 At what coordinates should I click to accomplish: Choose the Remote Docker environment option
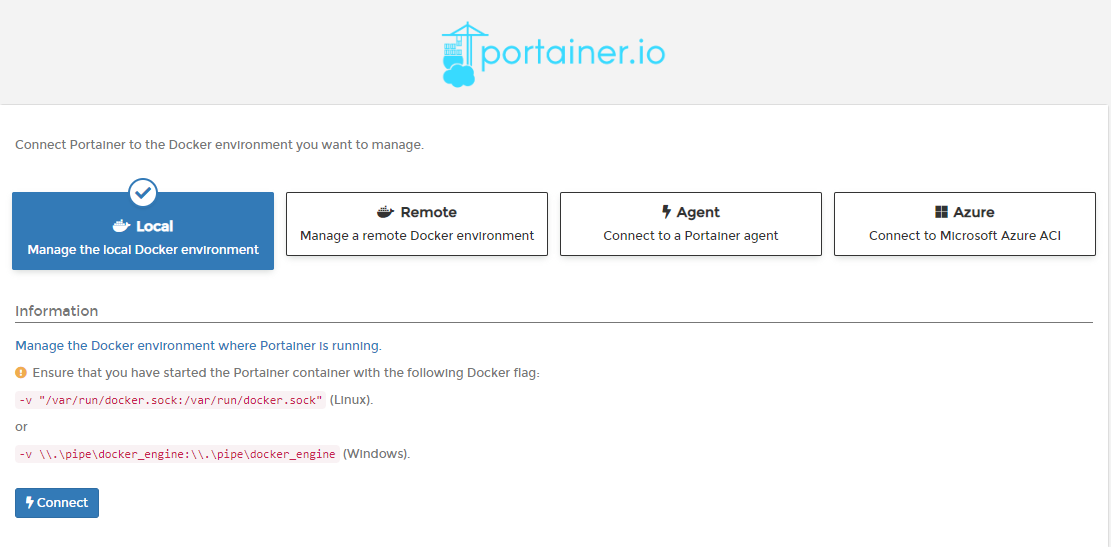pos(417,224)
